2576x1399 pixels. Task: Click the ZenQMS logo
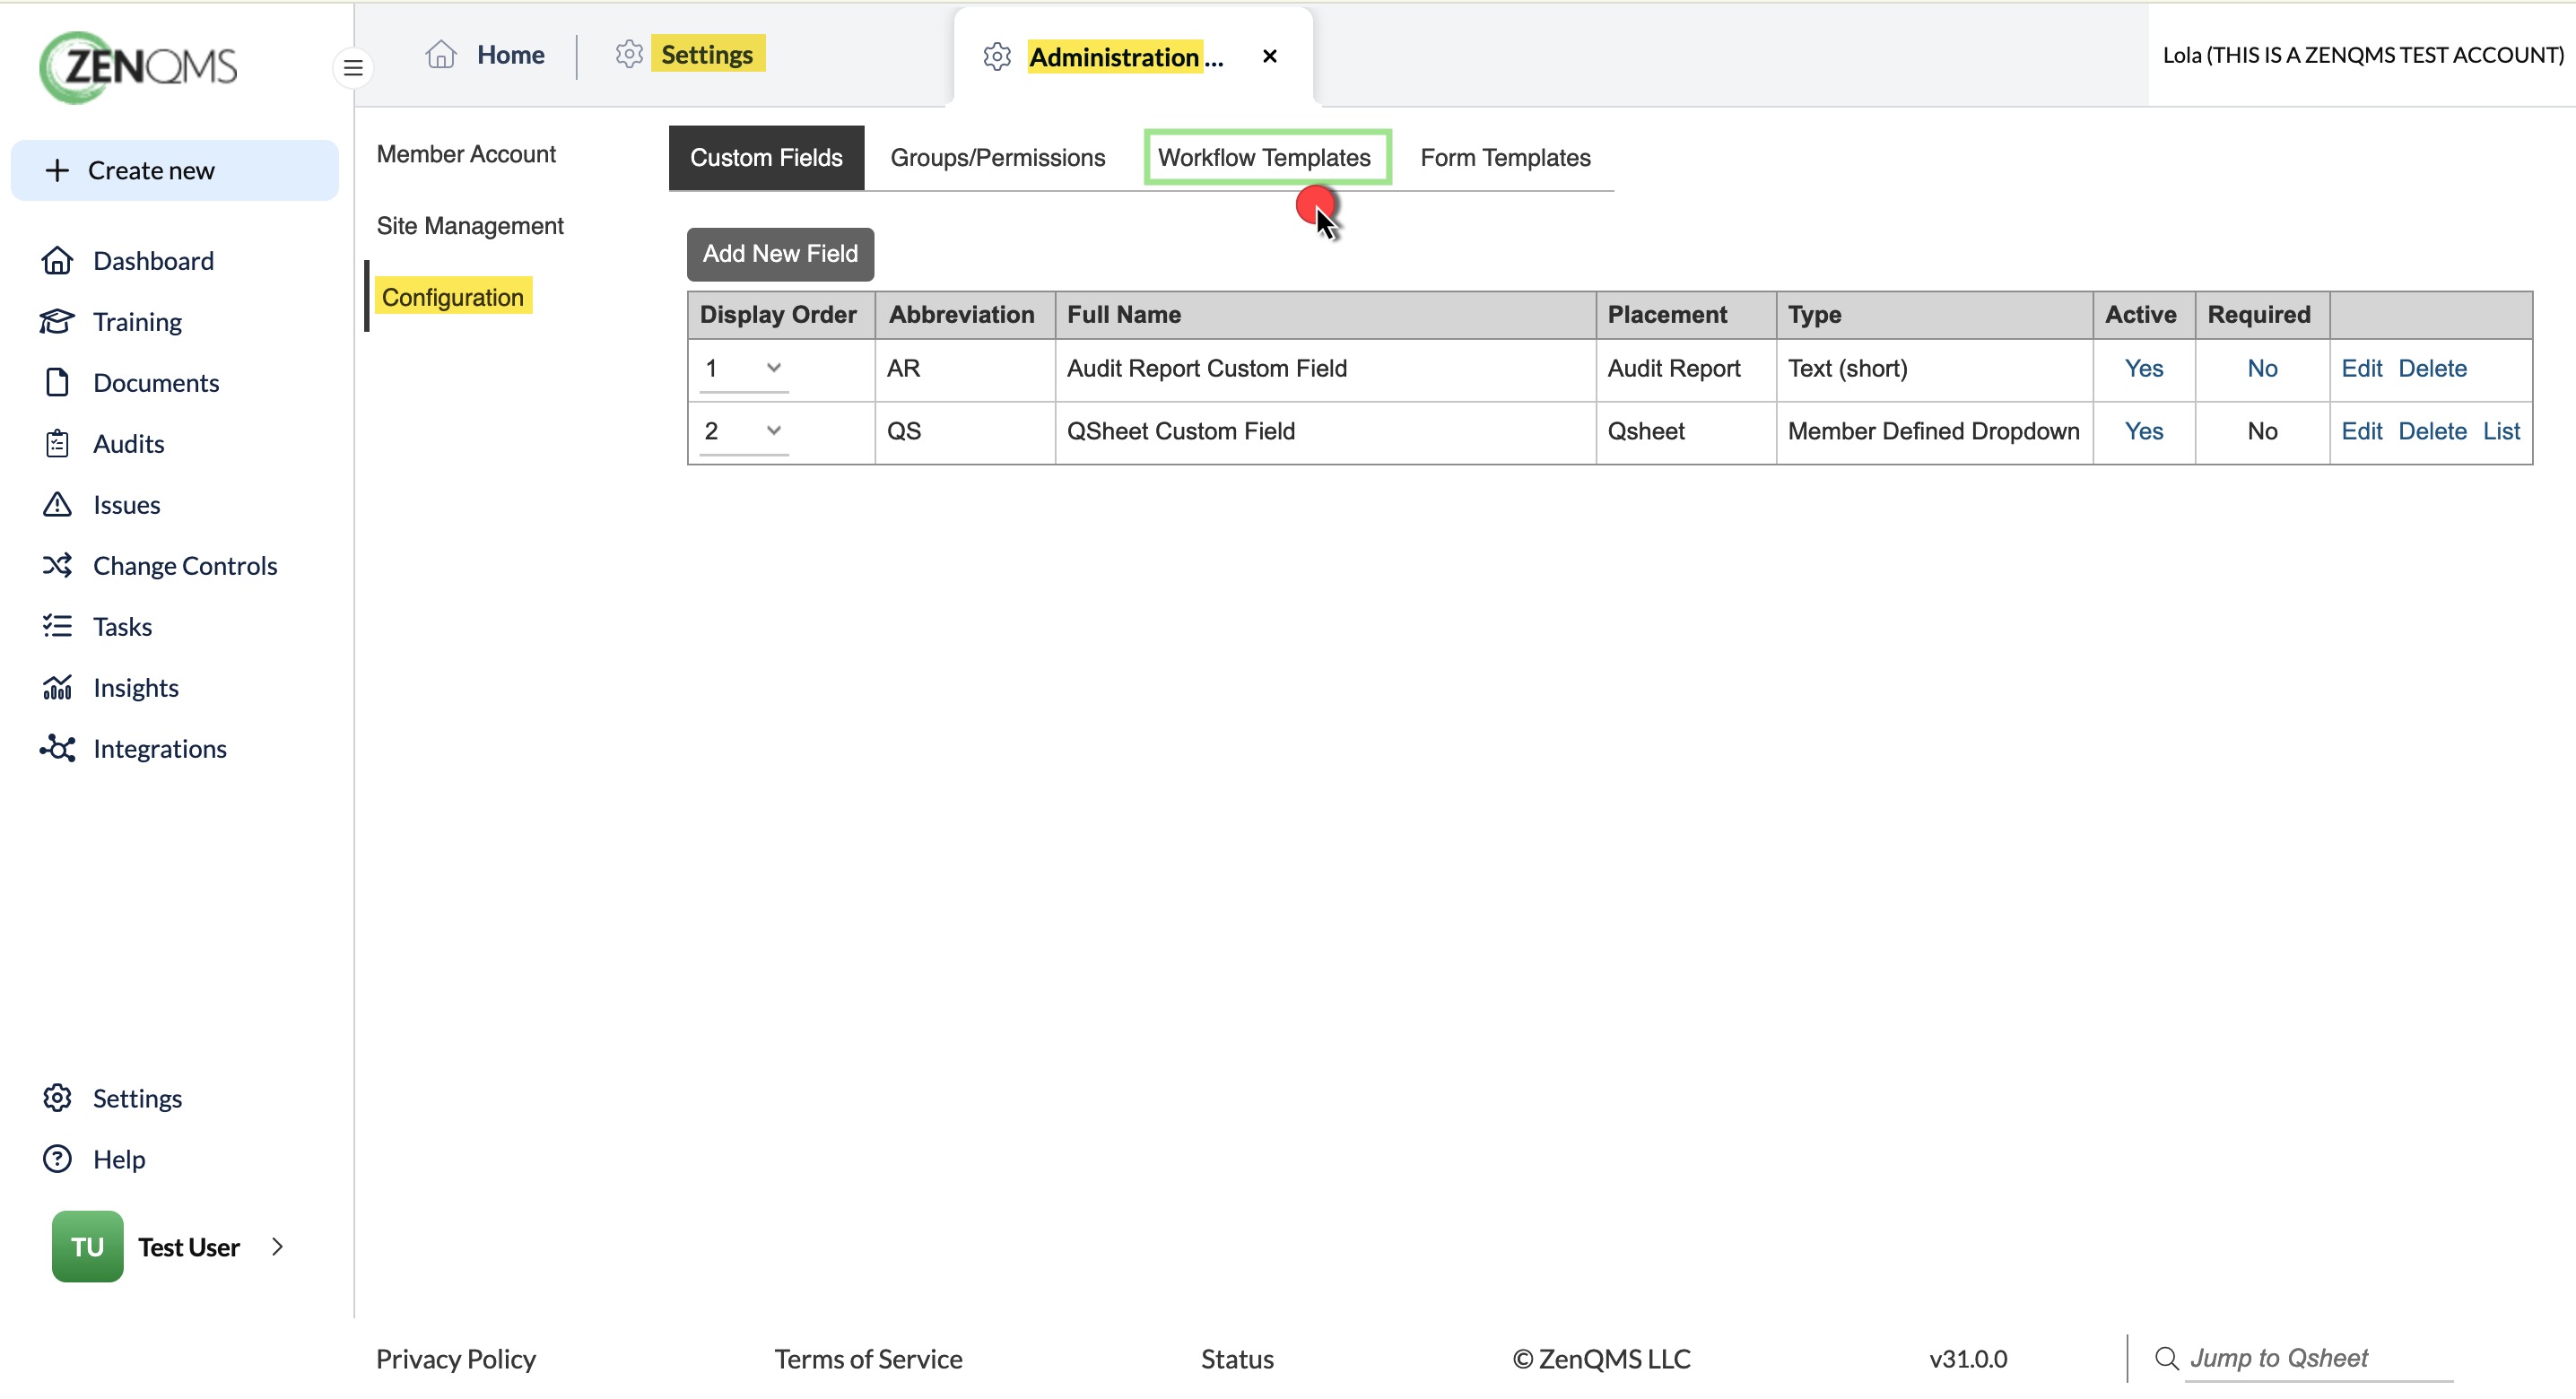[x=138, y=66]
